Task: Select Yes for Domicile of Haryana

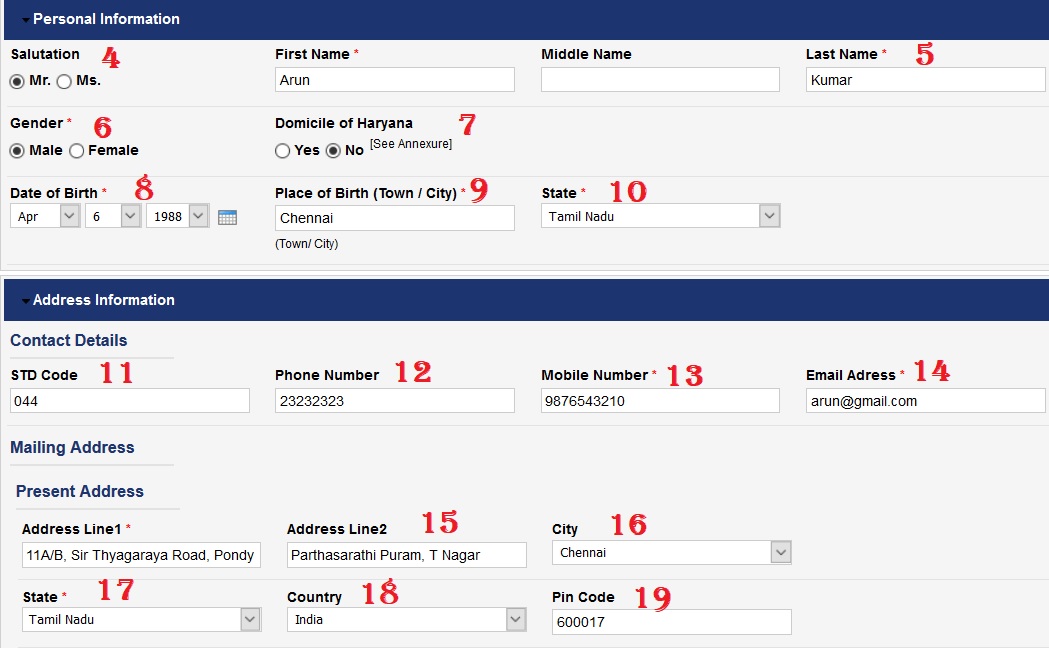Action: coord(282,151)
